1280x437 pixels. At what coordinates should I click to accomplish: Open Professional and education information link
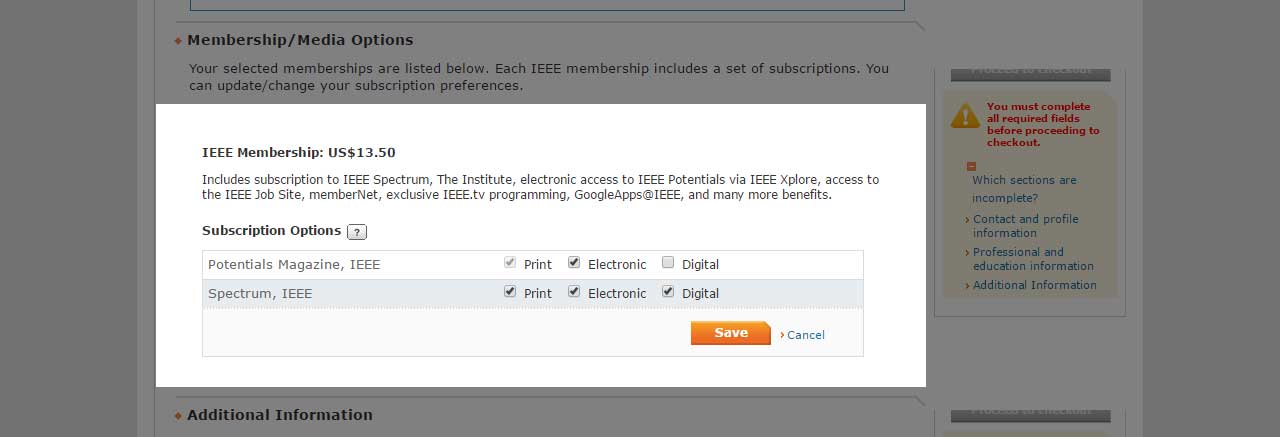click(x=1033, y=259)
